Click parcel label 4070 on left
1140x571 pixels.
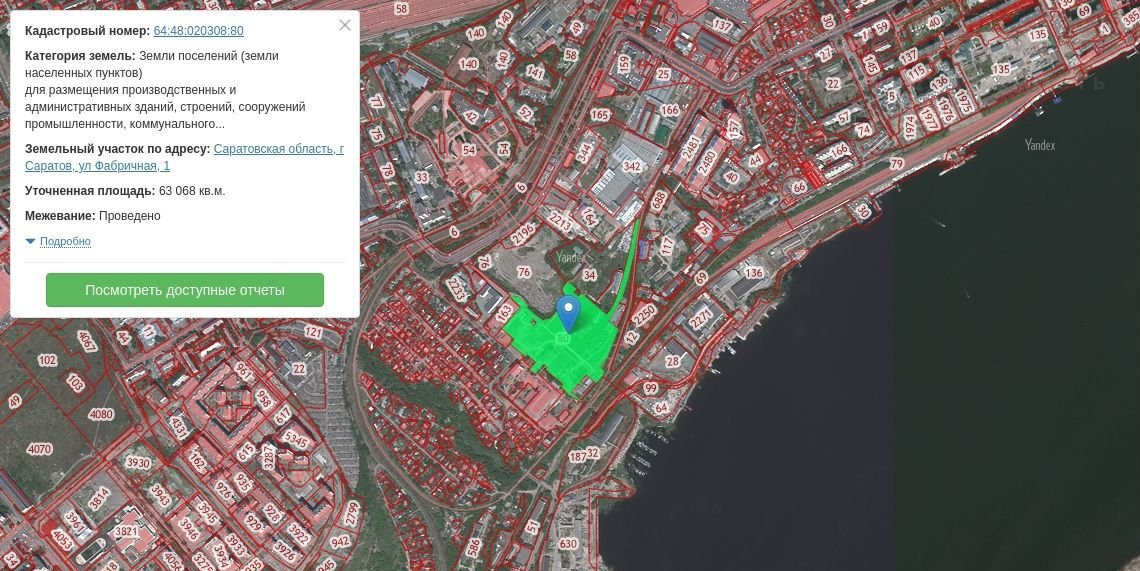click(x=39, y=449)
